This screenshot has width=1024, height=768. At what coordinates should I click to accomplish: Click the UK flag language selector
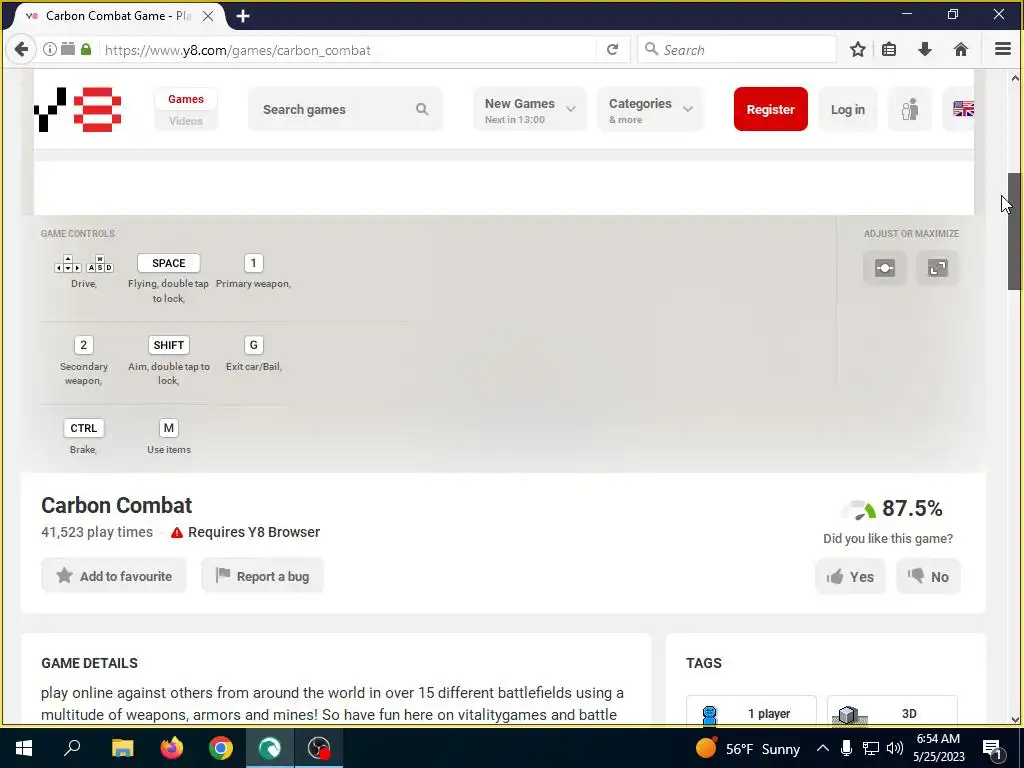click(x=963, y=109)
